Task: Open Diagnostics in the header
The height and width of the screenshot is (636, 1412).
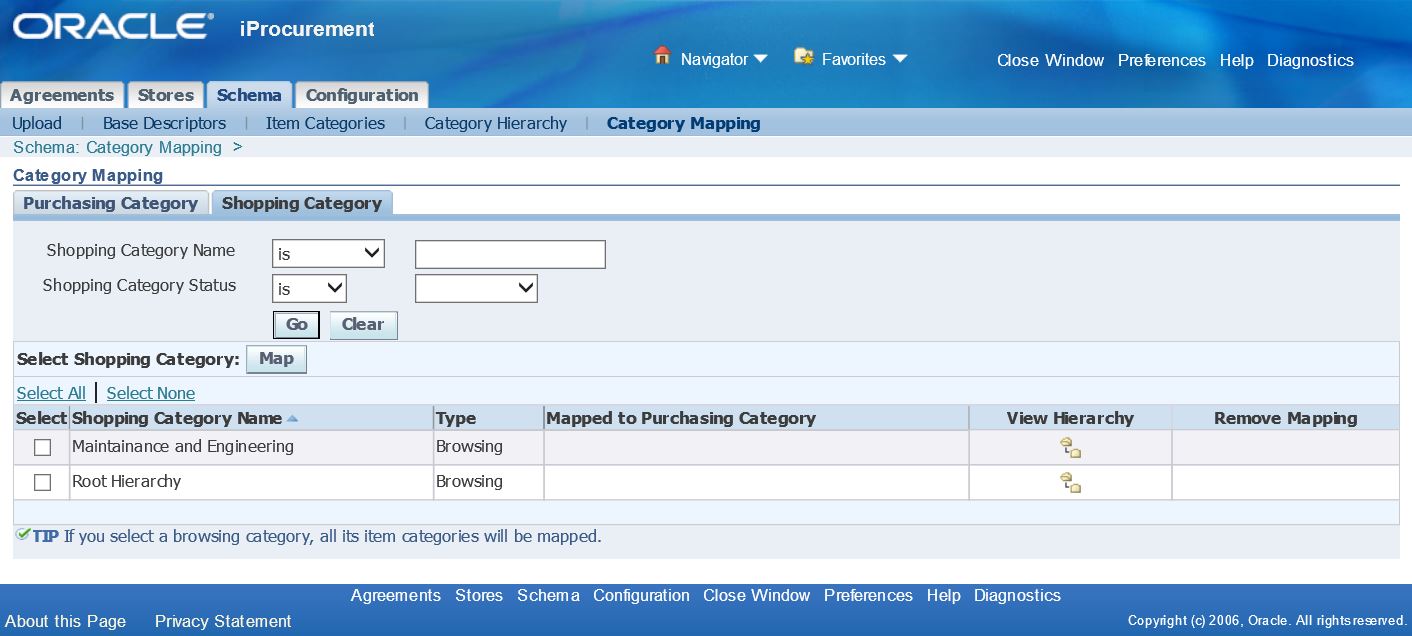Action: point(1310,60)
